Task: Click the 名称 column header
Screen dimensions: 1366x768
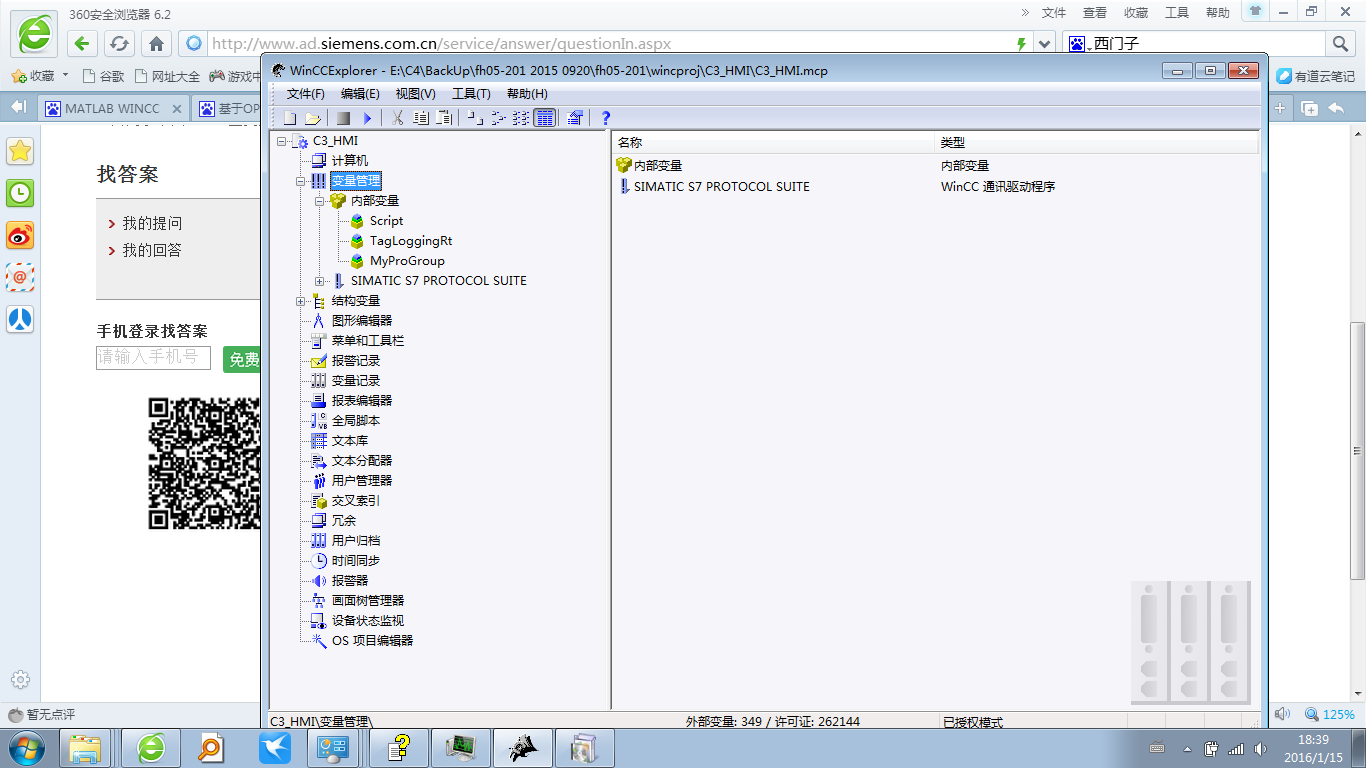Action: pos(773,143)
